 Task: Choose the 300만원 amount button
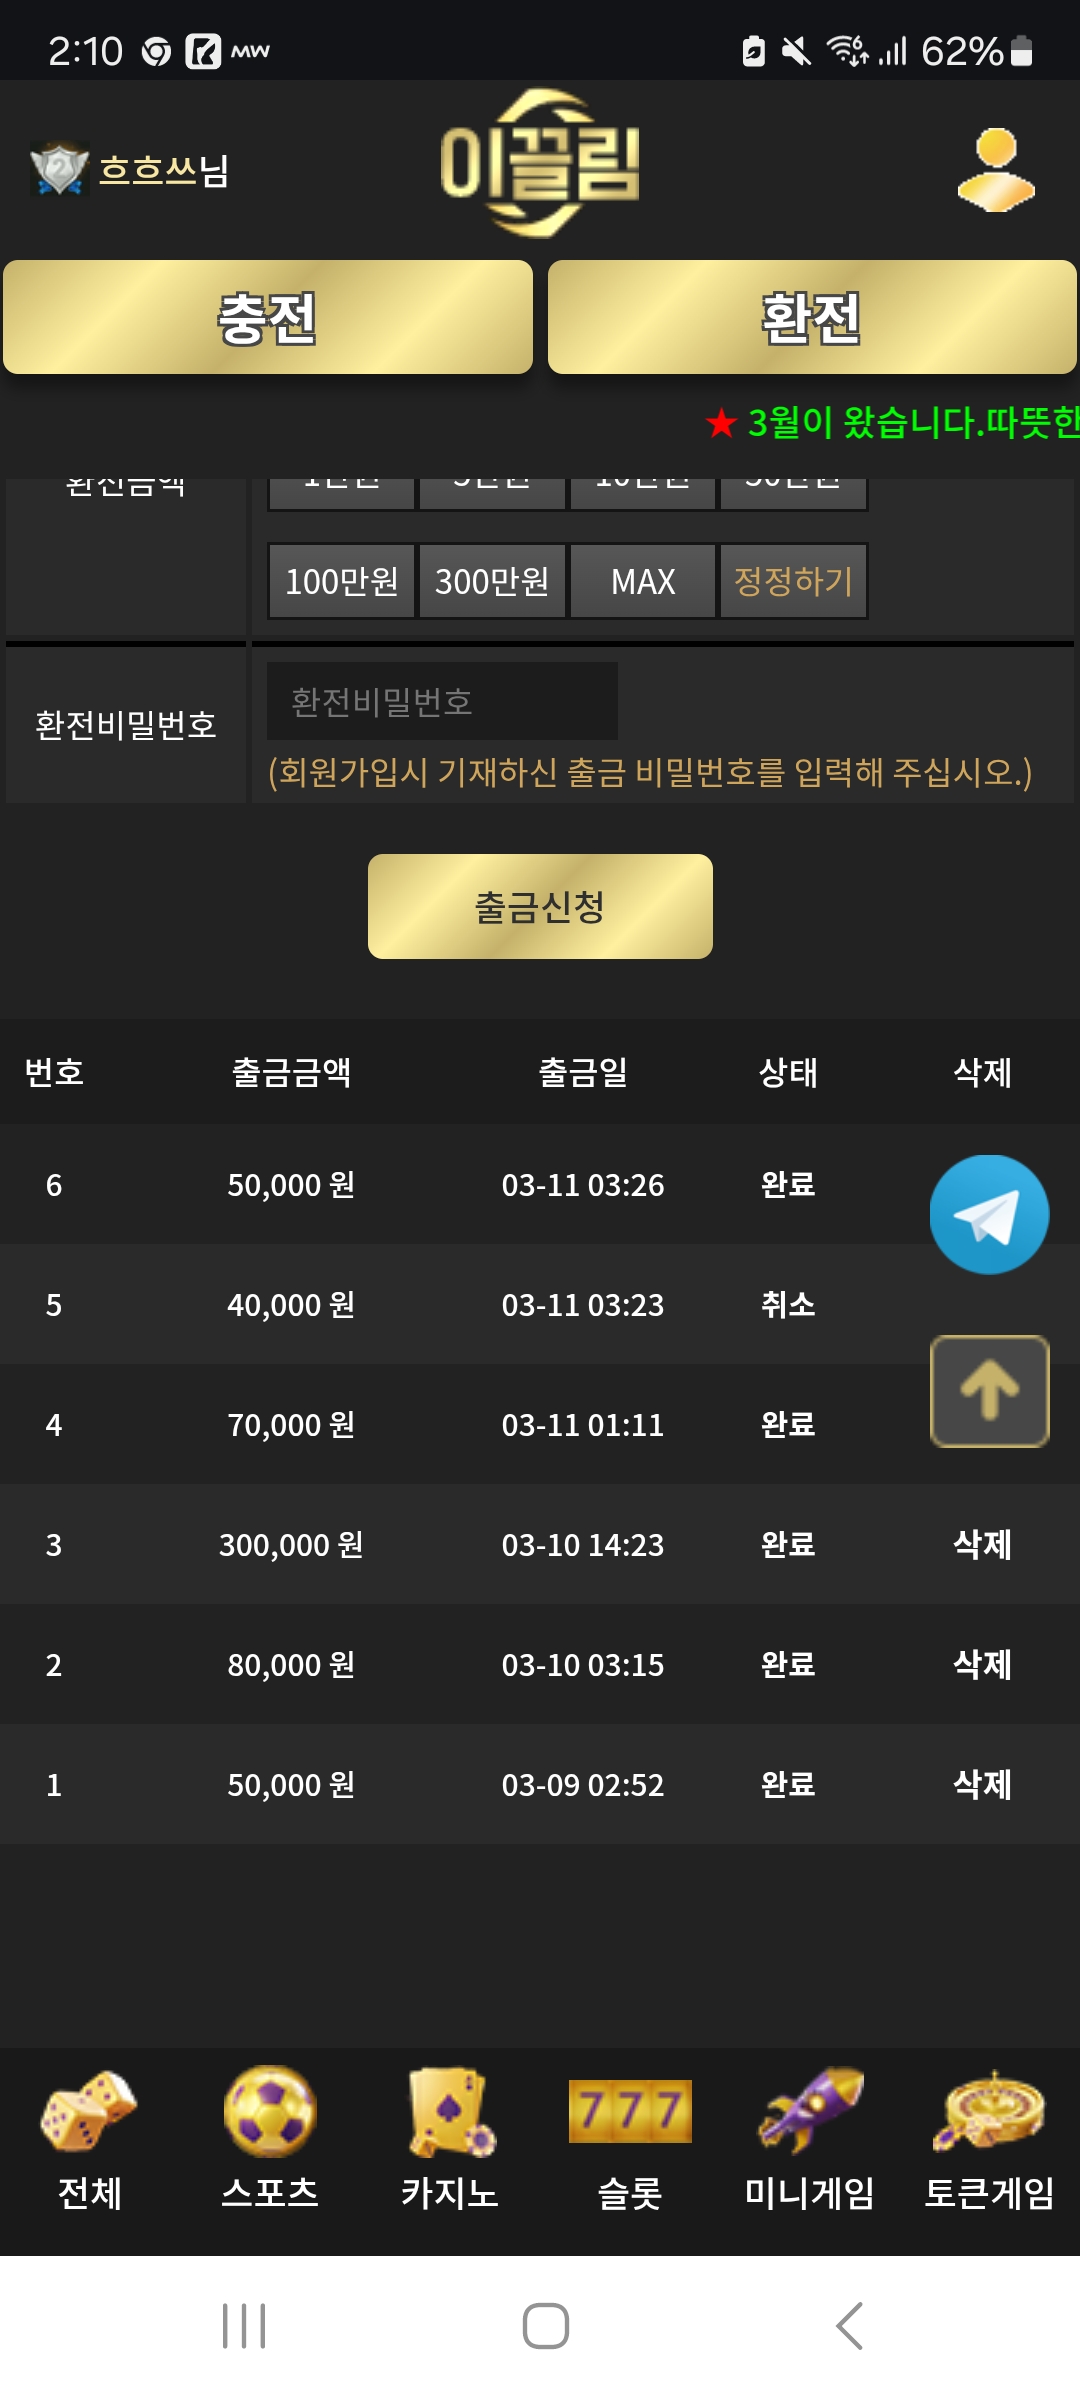[492, 581]
